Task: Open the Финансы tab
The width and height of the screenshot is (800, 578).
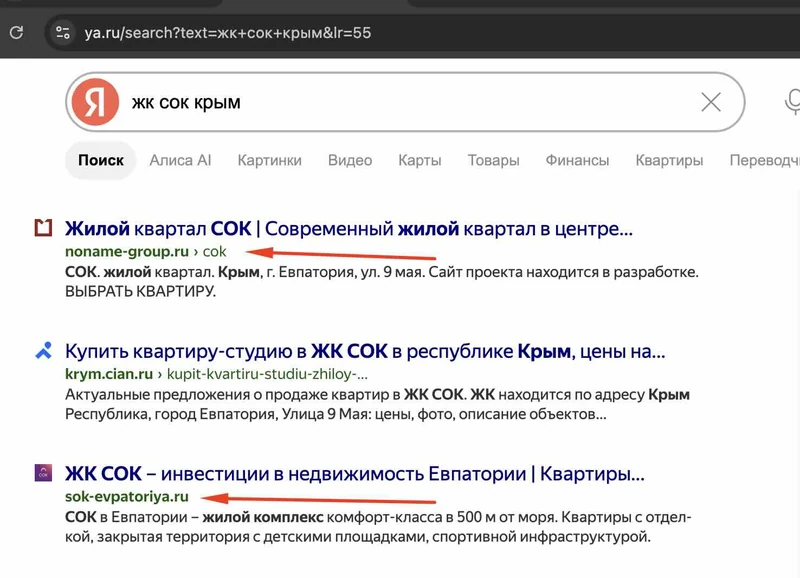Action: coord(577,160)
